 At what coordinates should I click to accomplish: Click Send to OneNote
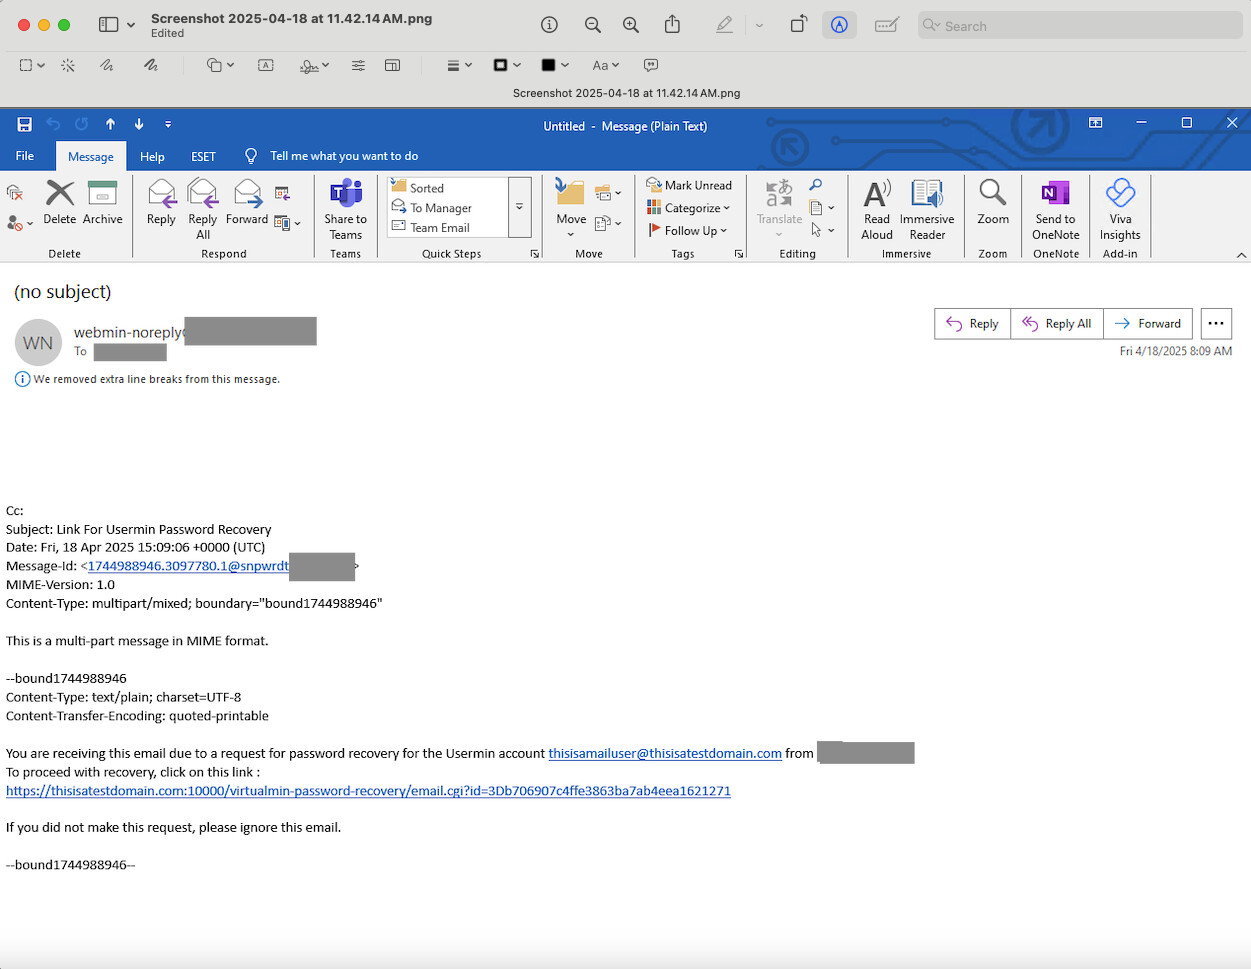tap(1056, 210)
